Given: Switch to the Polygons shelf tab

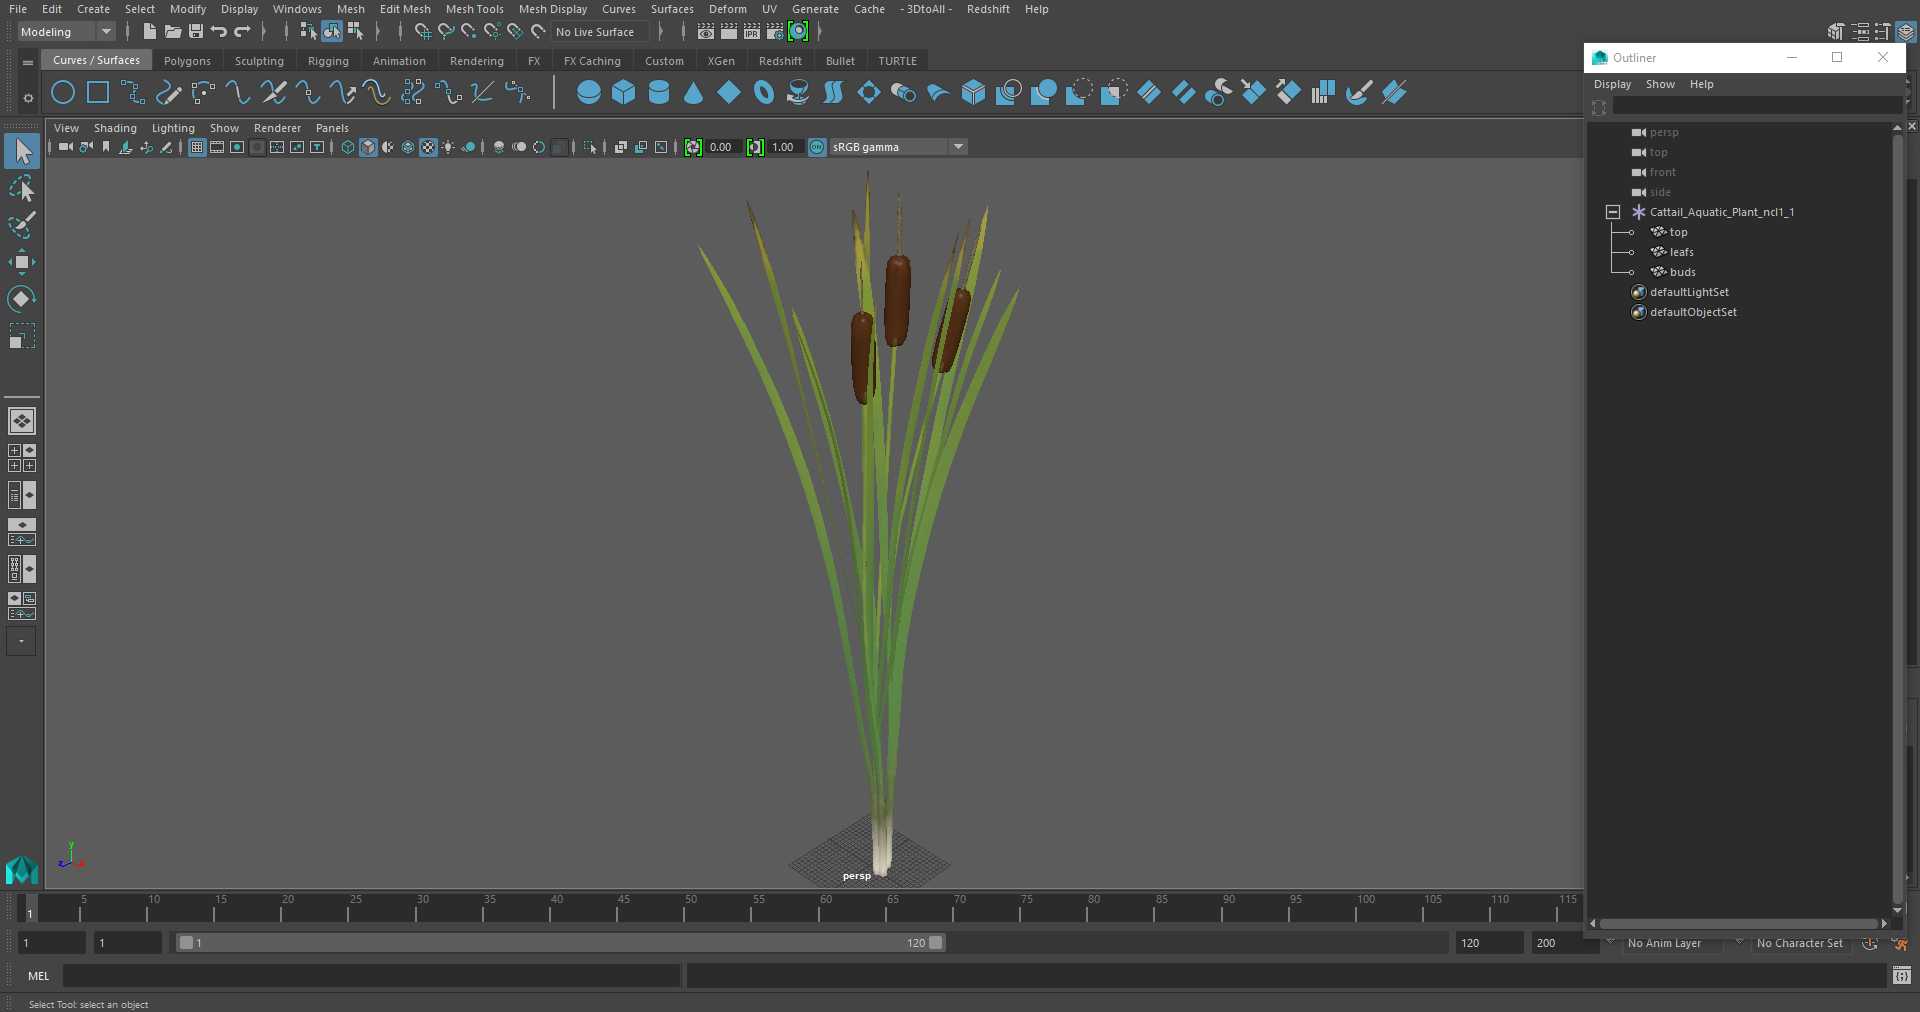Looking at the screenshot, I should [187, 61].
